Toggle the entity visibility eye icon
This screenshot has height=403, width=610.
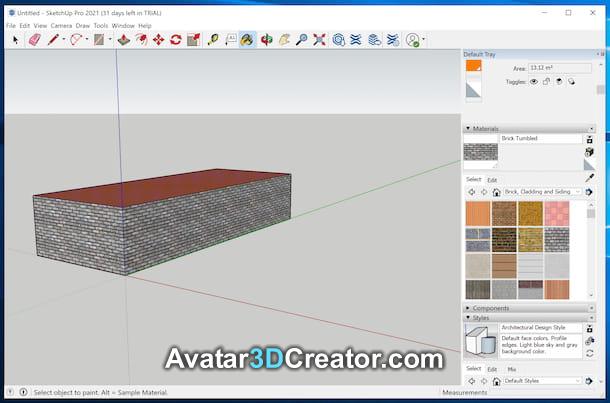point(534,82)
